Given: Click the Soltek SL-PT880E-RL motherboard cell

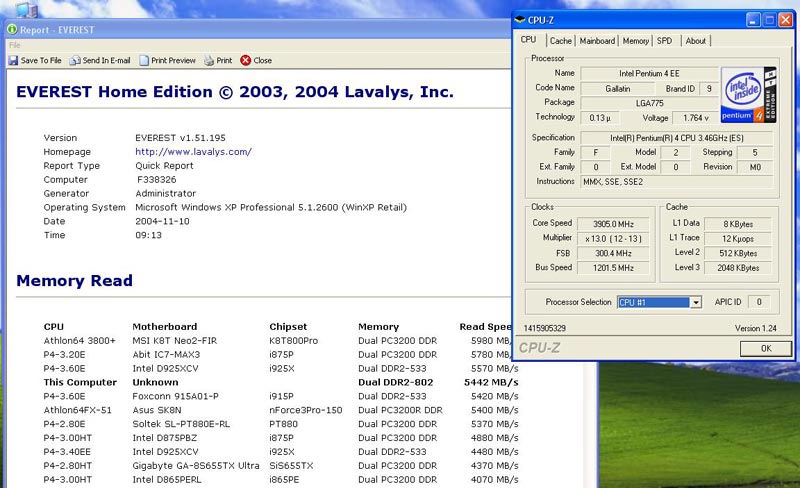Looking at the screenshot, I should [181, 424].
